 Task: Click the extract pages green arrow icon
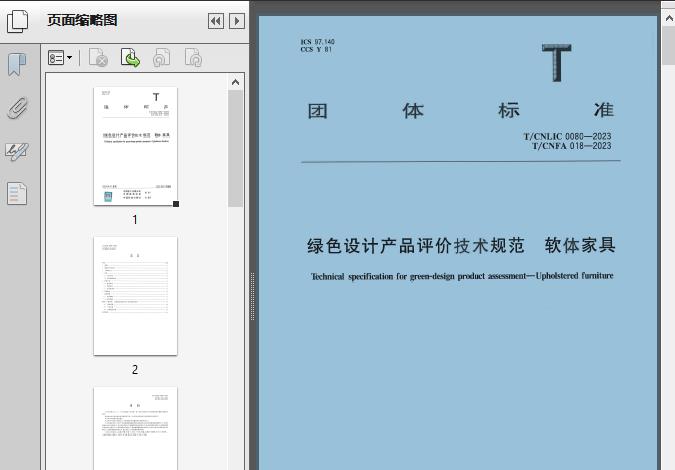[130, 58]
